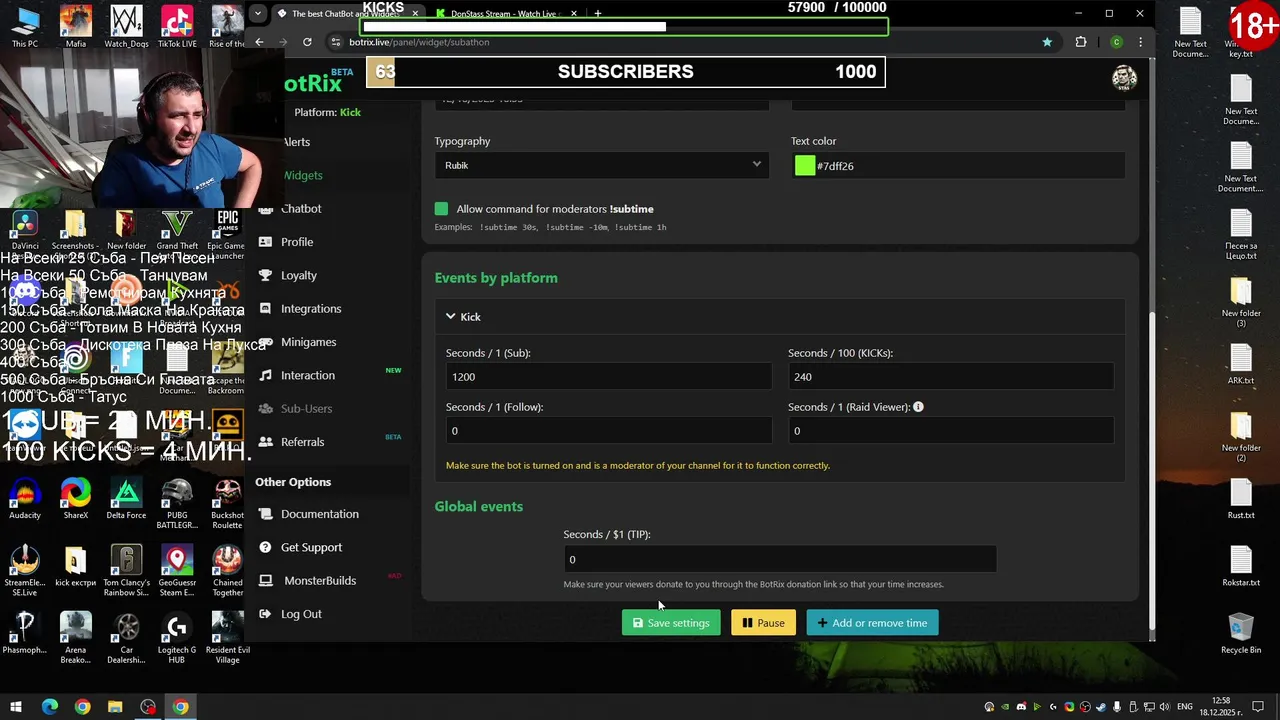Click Save settings button
The height and width of the screenshot is (720, 1280).
tap(671, 623)
